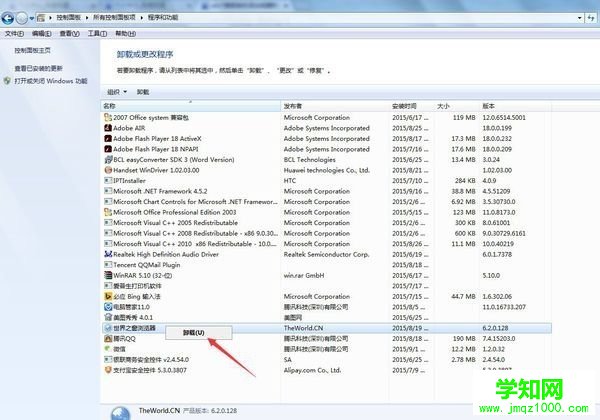Click the 所有控制面板项 breadcrumb segment
The image size is (600, 420).
(114, 18)
